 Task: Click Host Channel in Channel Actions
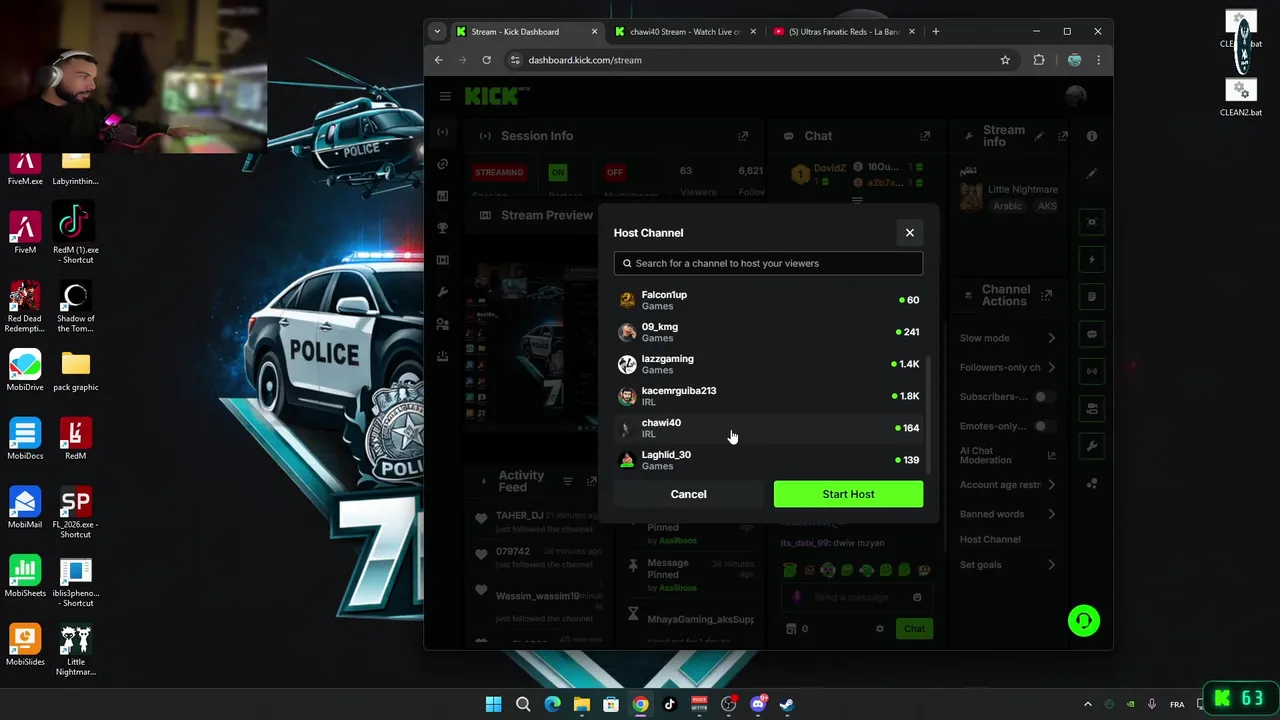click(990, 540)
